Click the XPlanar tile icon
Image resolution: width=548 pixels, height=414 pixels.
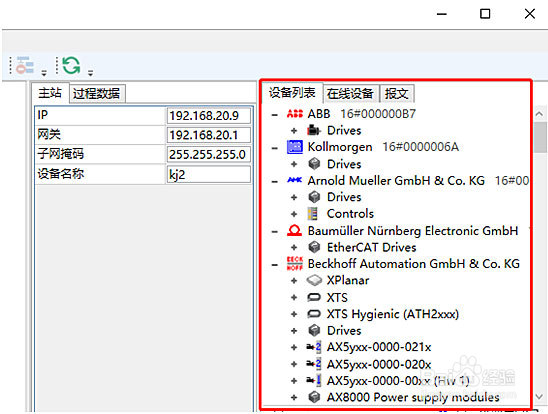[x=314, y=280]
